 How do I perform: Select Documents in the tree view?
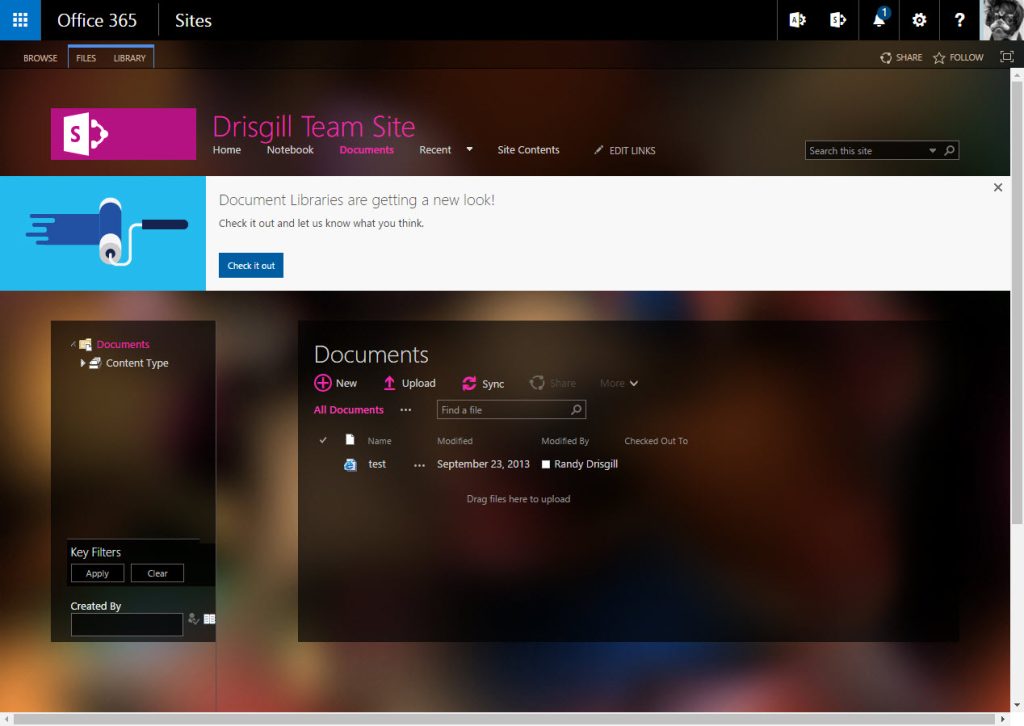point(123,344)
